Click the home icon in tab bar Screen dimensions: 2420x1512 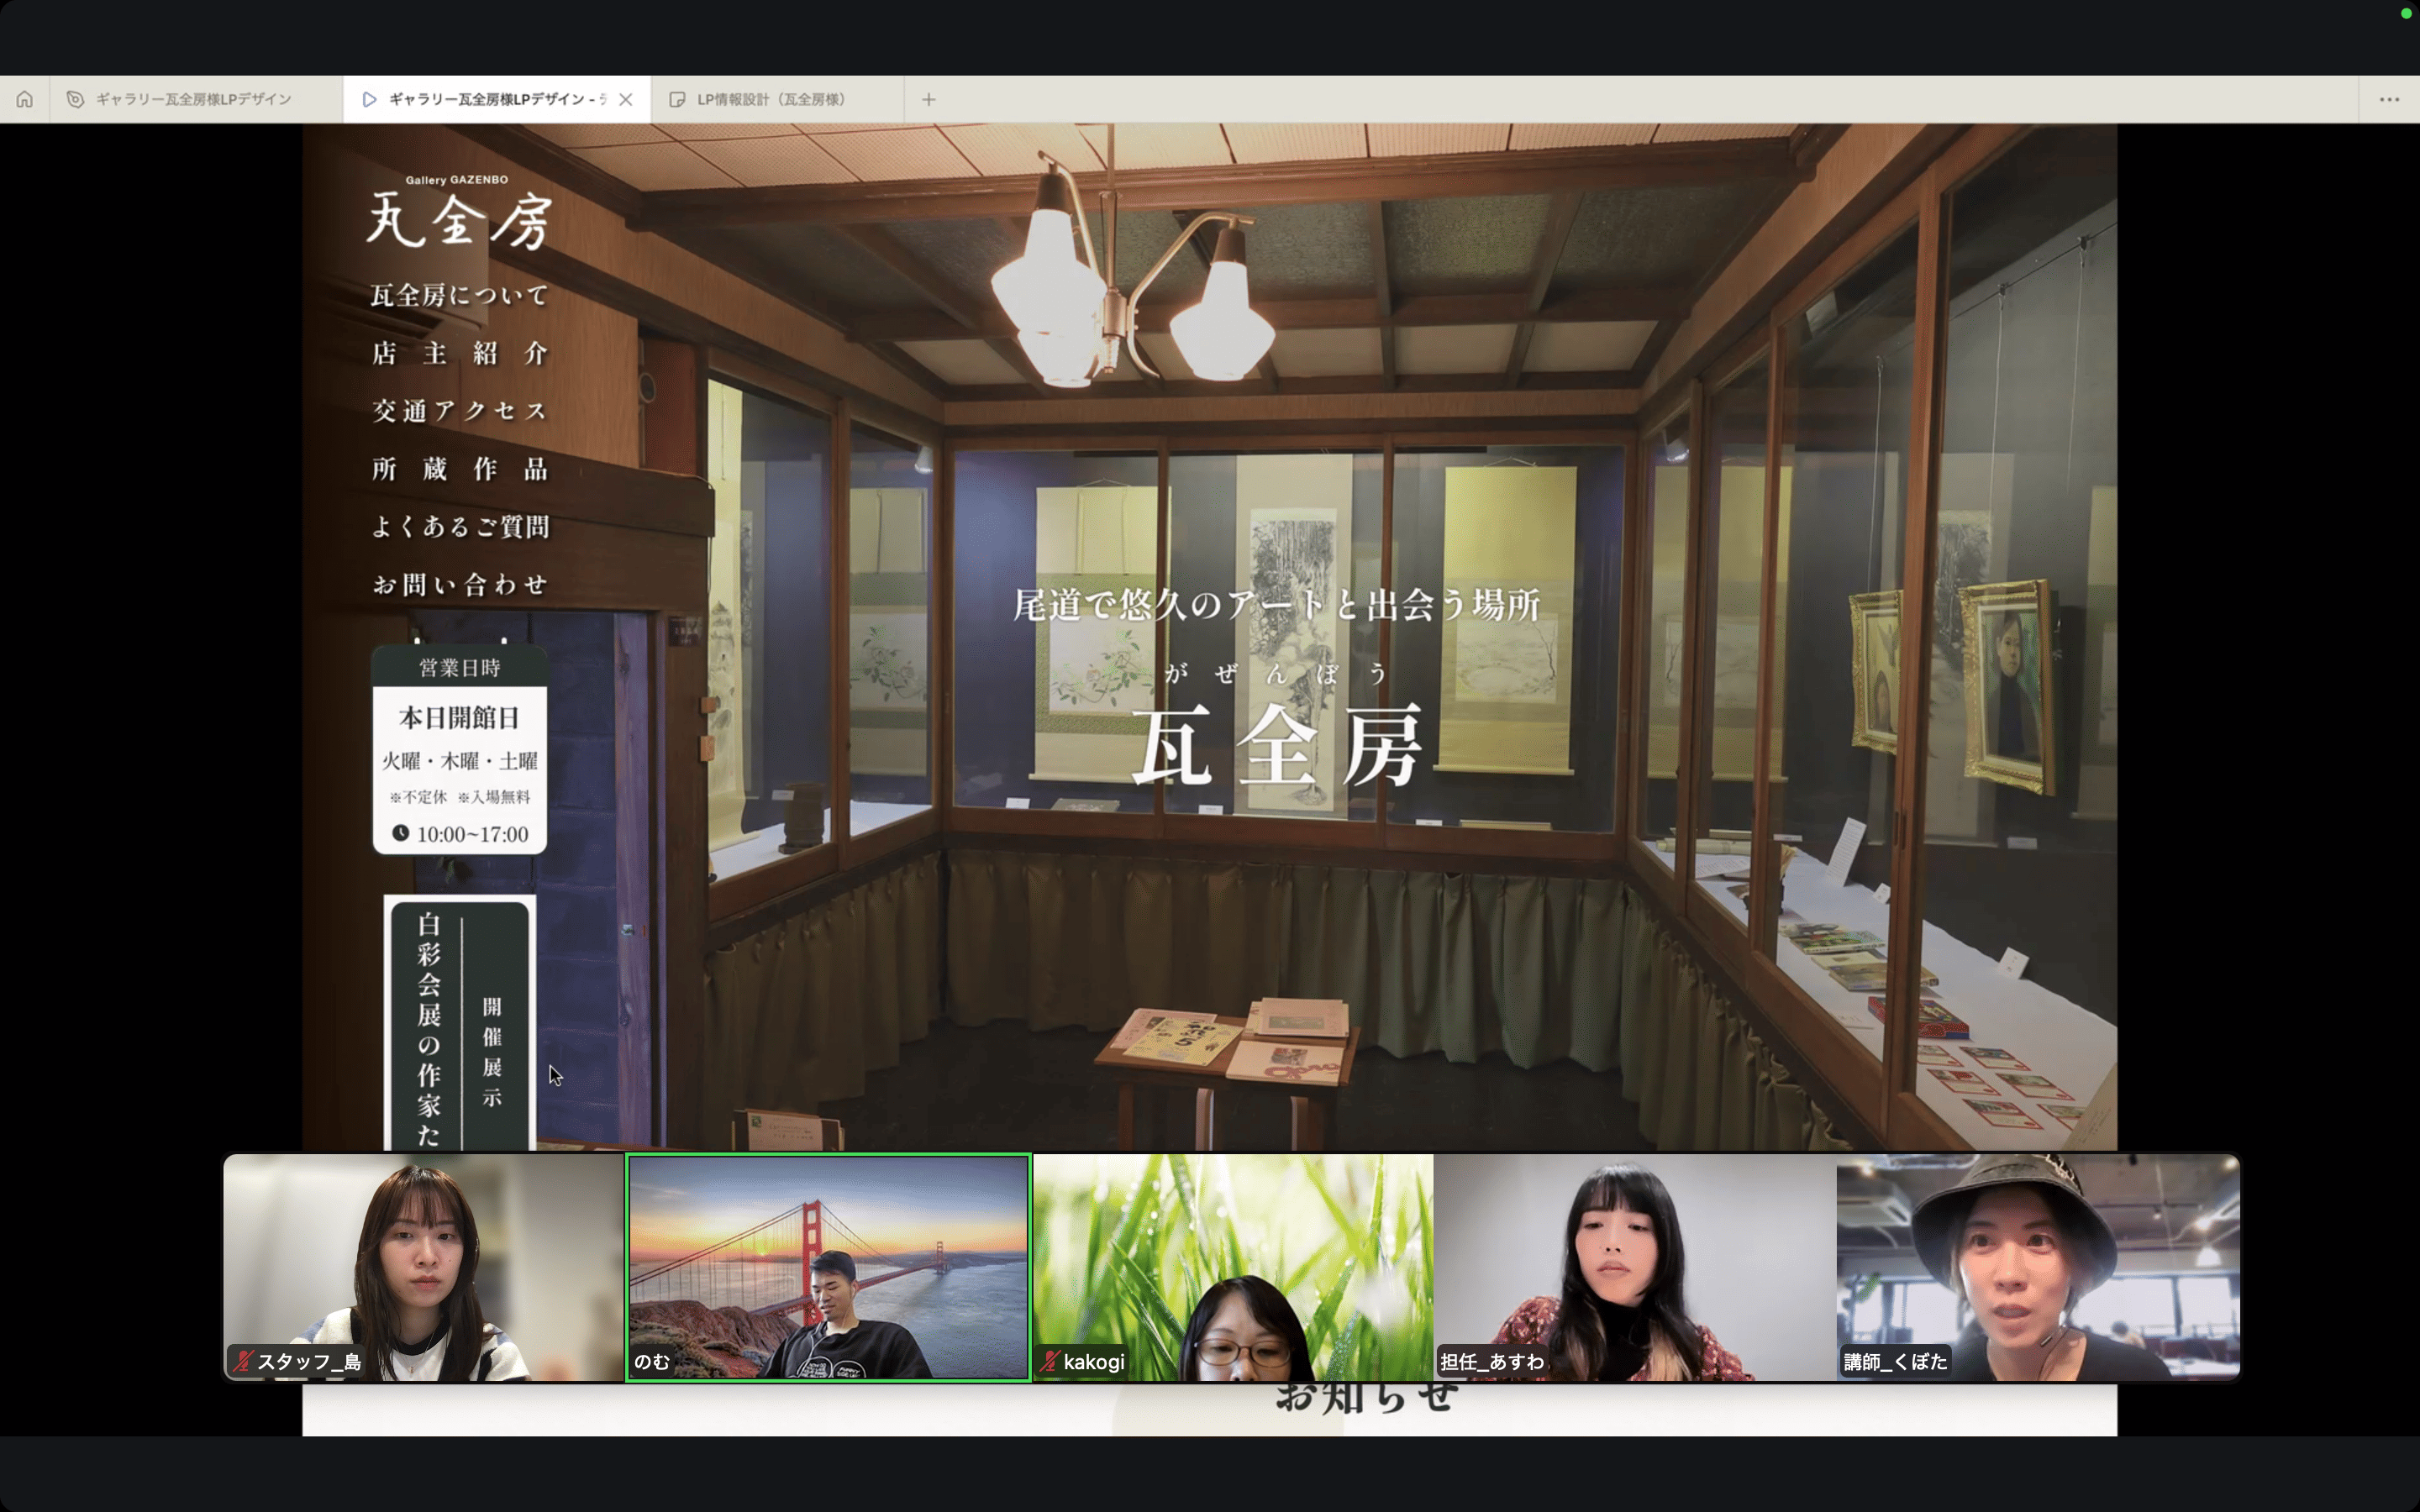24,99
